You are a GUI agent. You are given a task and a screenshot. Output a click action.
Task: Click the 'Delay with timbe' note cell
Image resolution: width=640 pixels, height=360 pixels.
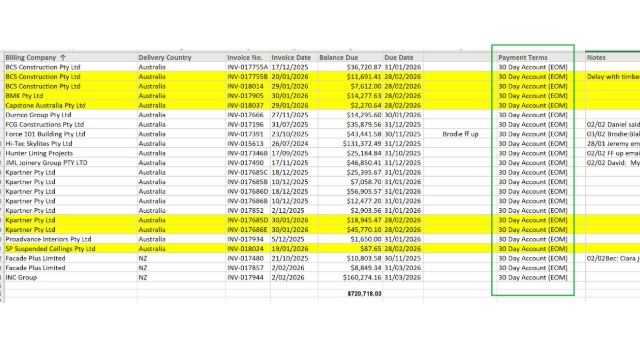(613, 77)
